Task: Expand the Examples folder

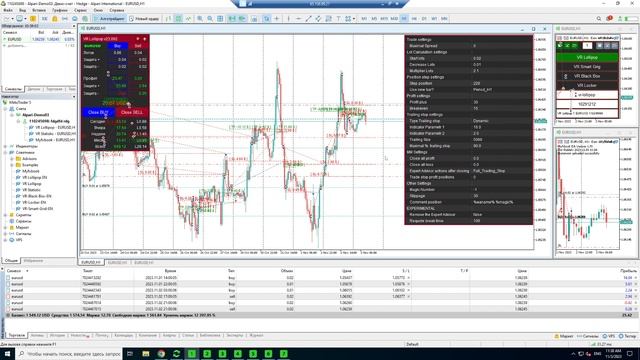Action: coord(12,165)
